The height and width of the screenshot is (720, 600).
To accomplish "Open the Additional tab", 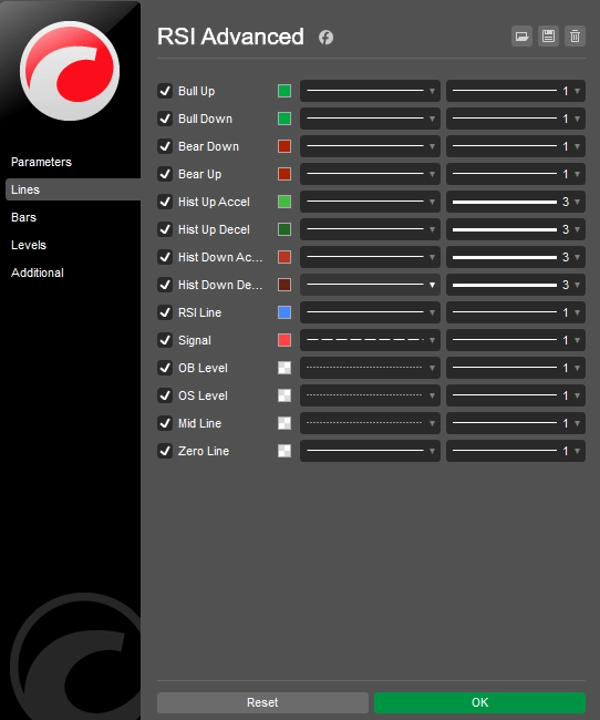I will click(37, 273).
